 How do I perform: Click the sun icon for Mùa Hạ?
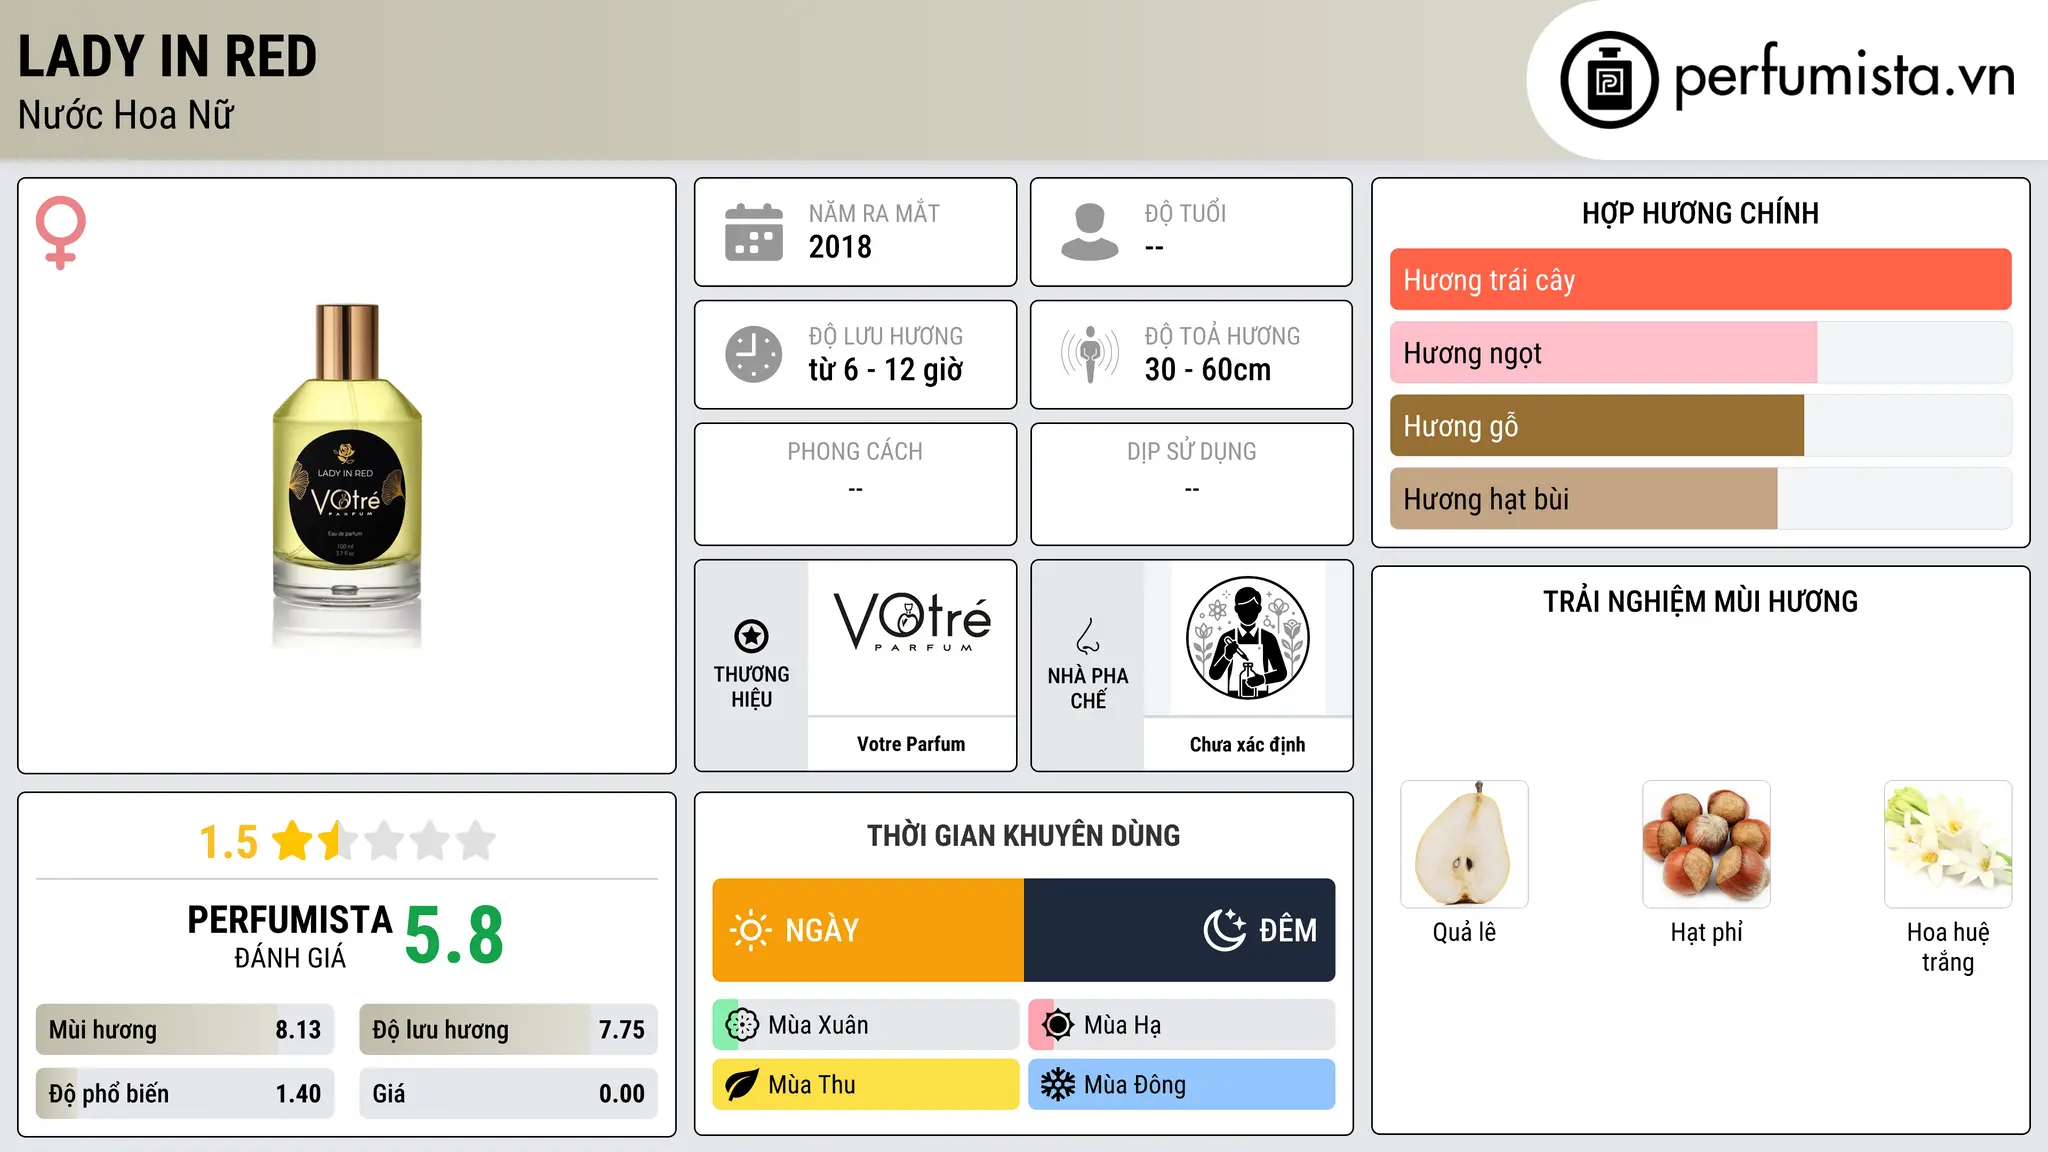(1057, 1025)
